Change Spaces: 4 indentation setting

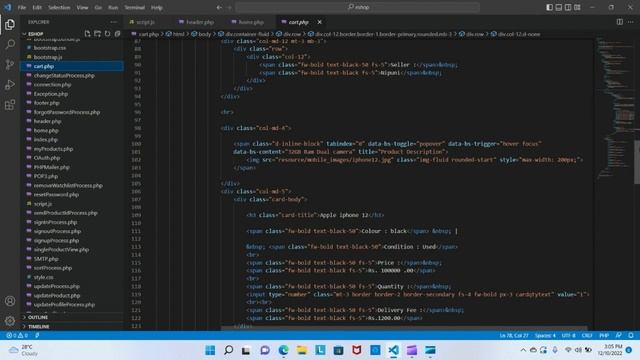coord(545,335)
